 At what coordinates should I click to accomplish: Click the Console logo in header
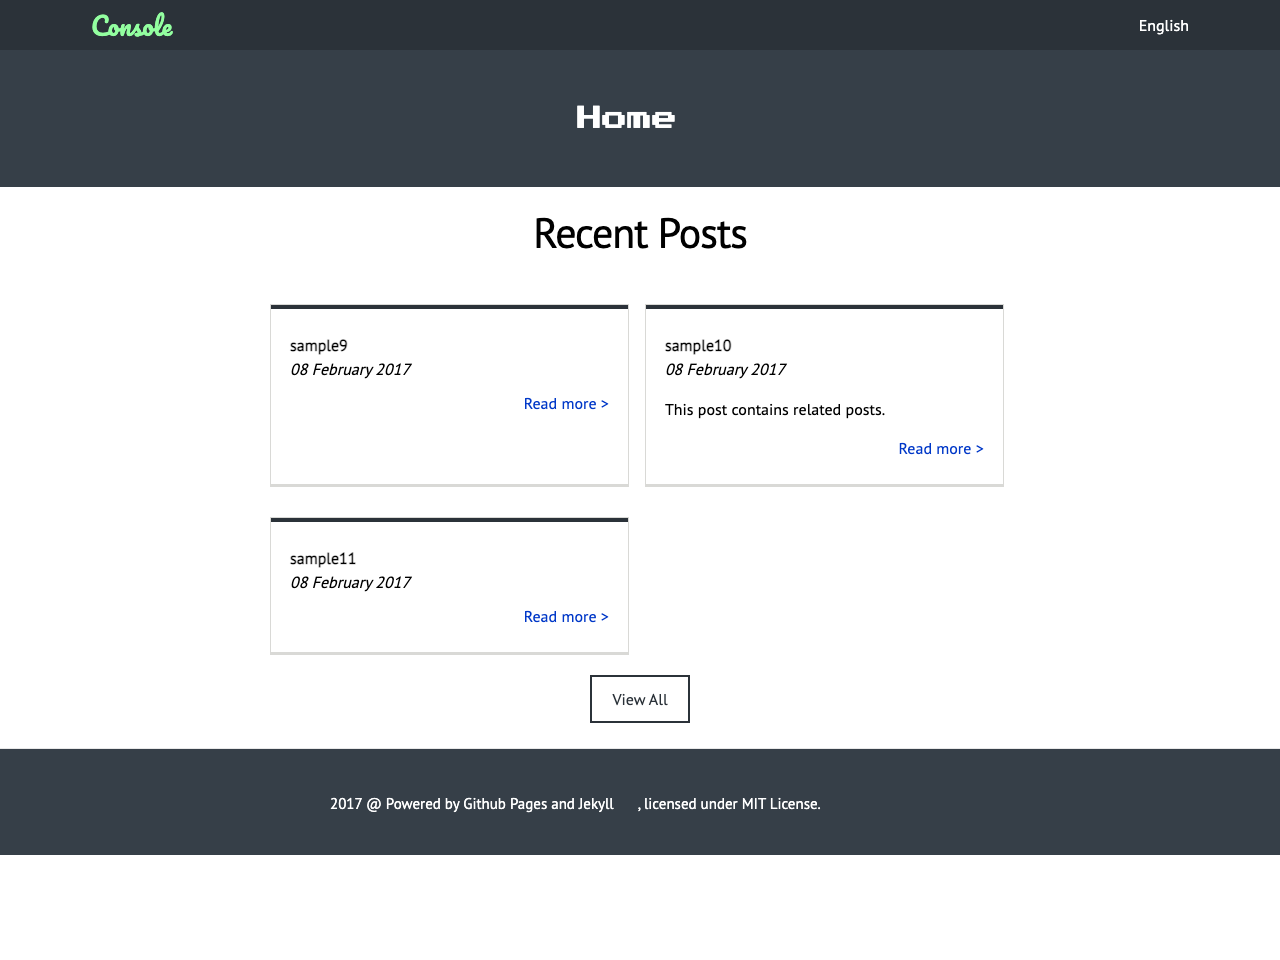[x=132, y=26]
